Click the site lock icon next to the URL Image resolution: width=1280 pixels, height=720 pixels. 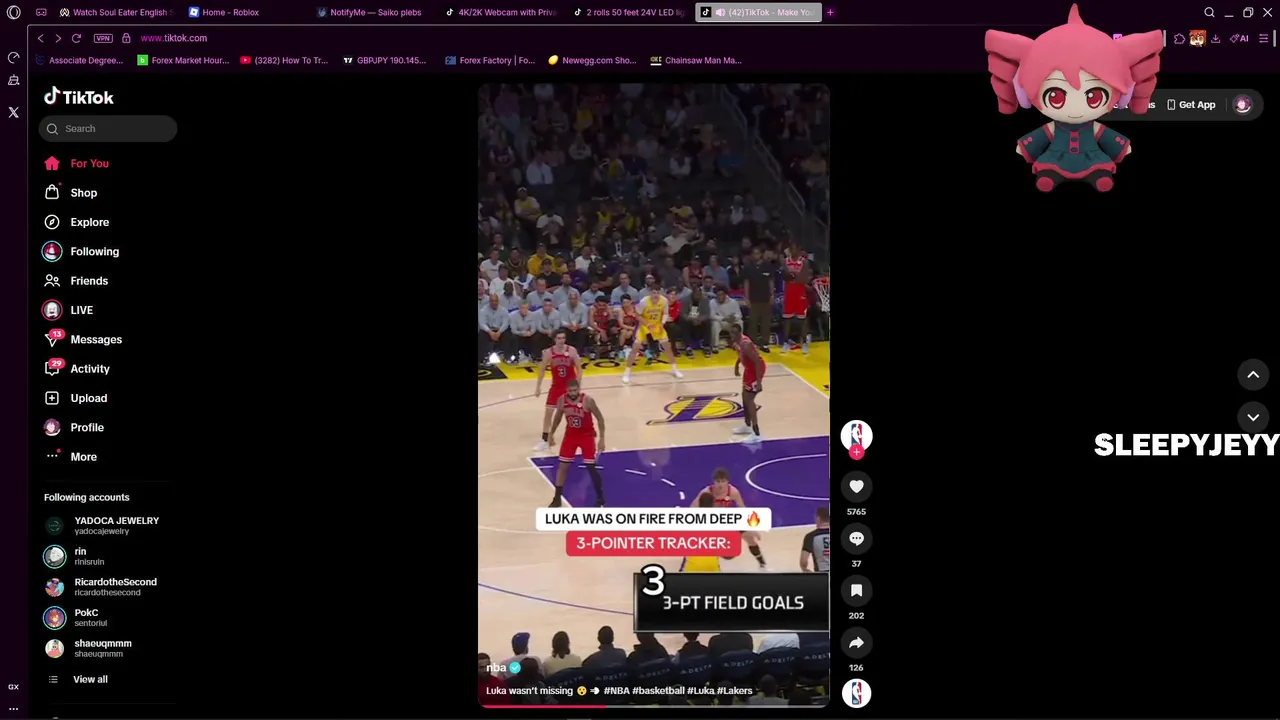tap(126, 38)
